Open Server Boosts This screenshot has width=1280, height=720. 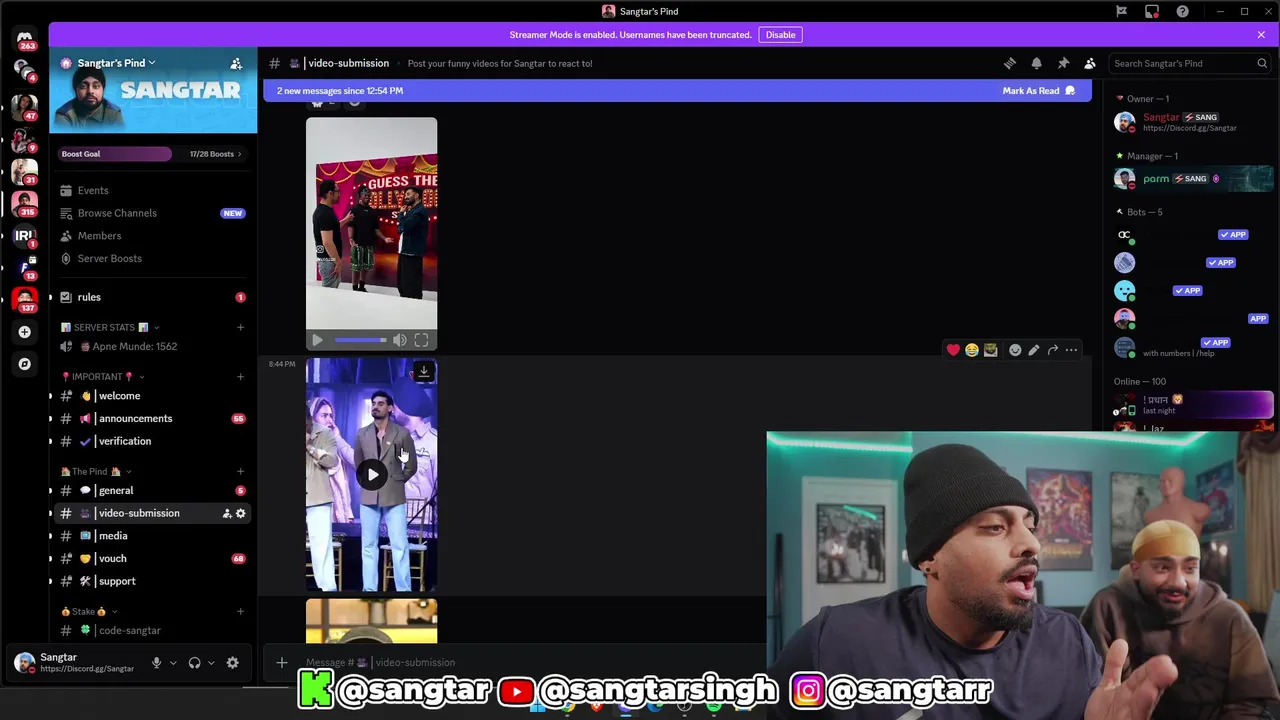pos(152,258)
